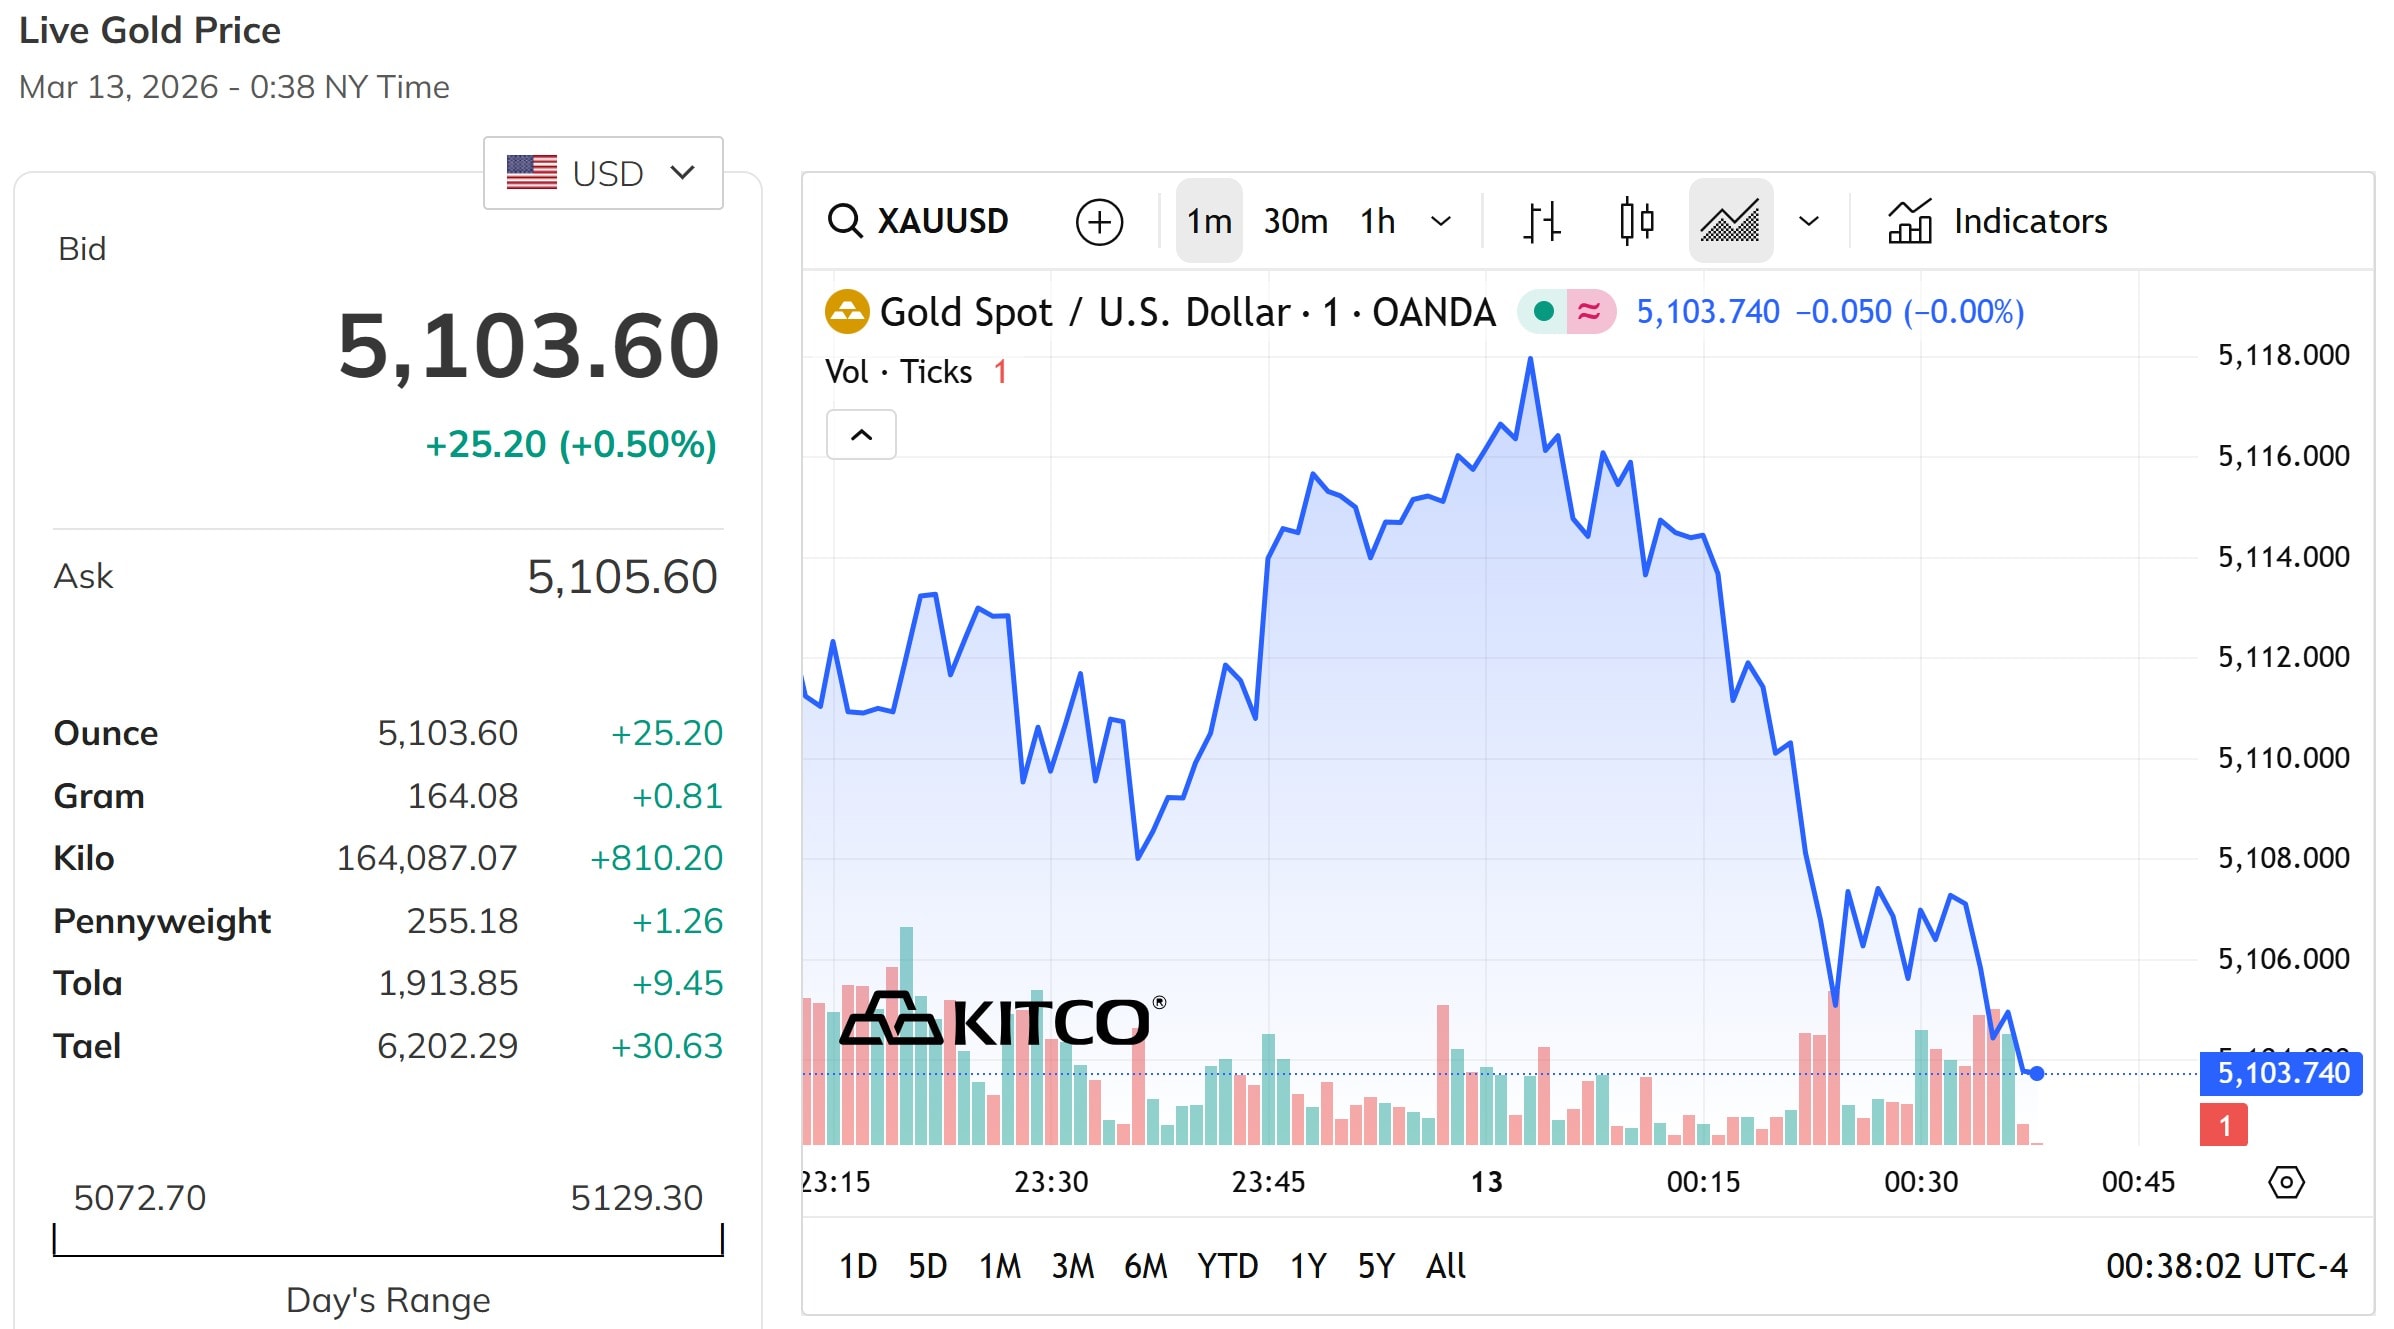Image resolution: width=2394 pixels, height=1329 pixels.
Task: Select the area chart style icon
Action: point(1730,221)
